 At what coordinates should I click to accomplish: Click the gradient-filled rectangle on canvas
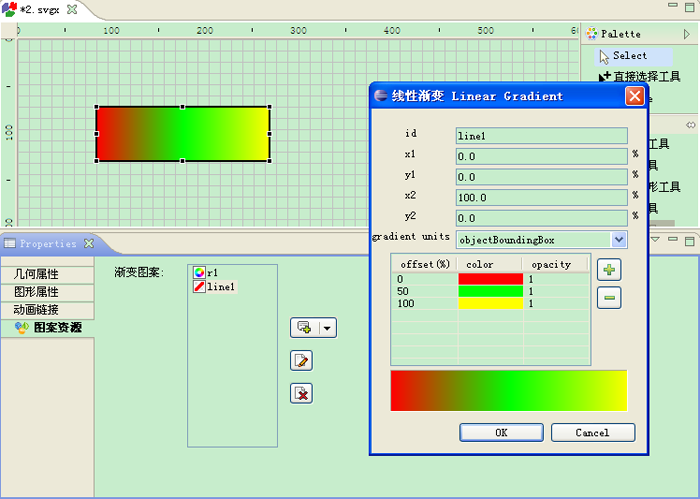[183, 134]
